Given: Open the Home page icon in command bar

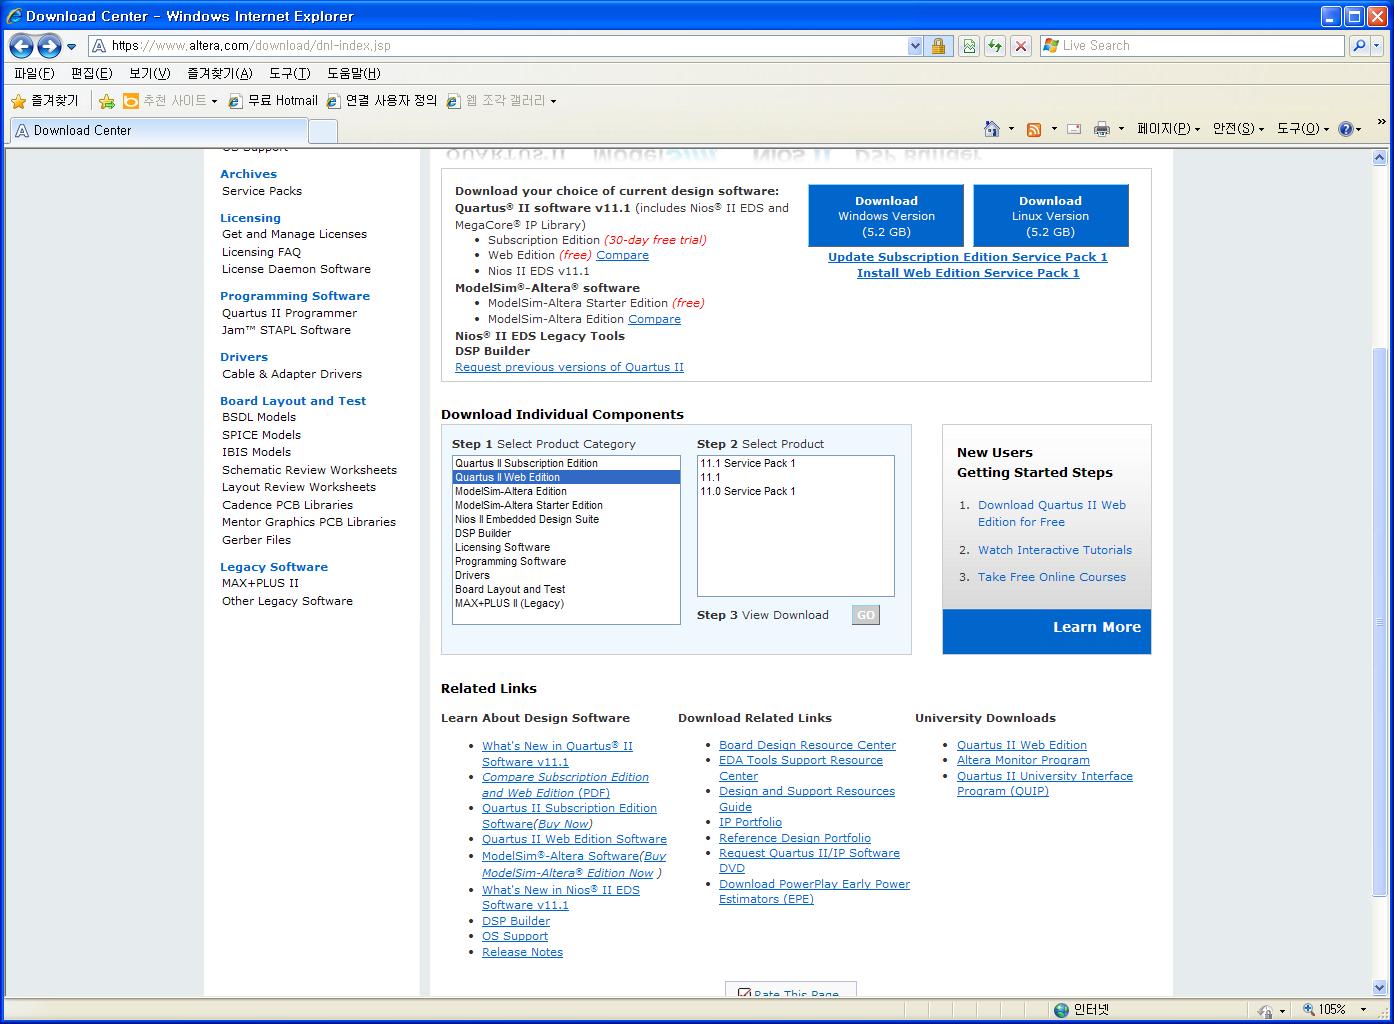Looking at the screenshot, I should pos(991,129).
